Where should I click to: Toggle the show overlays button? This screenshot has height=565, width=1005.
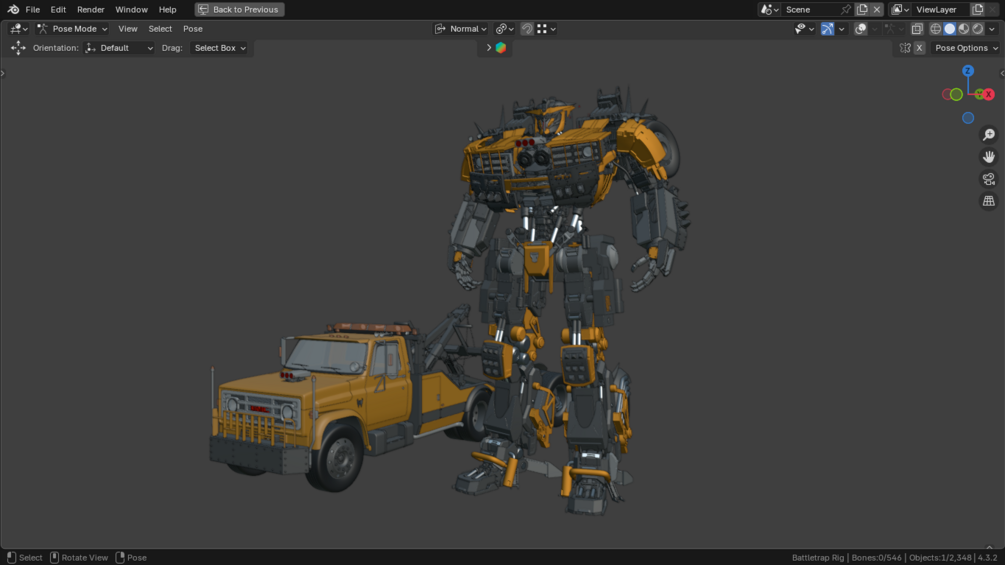pos(861,29)
